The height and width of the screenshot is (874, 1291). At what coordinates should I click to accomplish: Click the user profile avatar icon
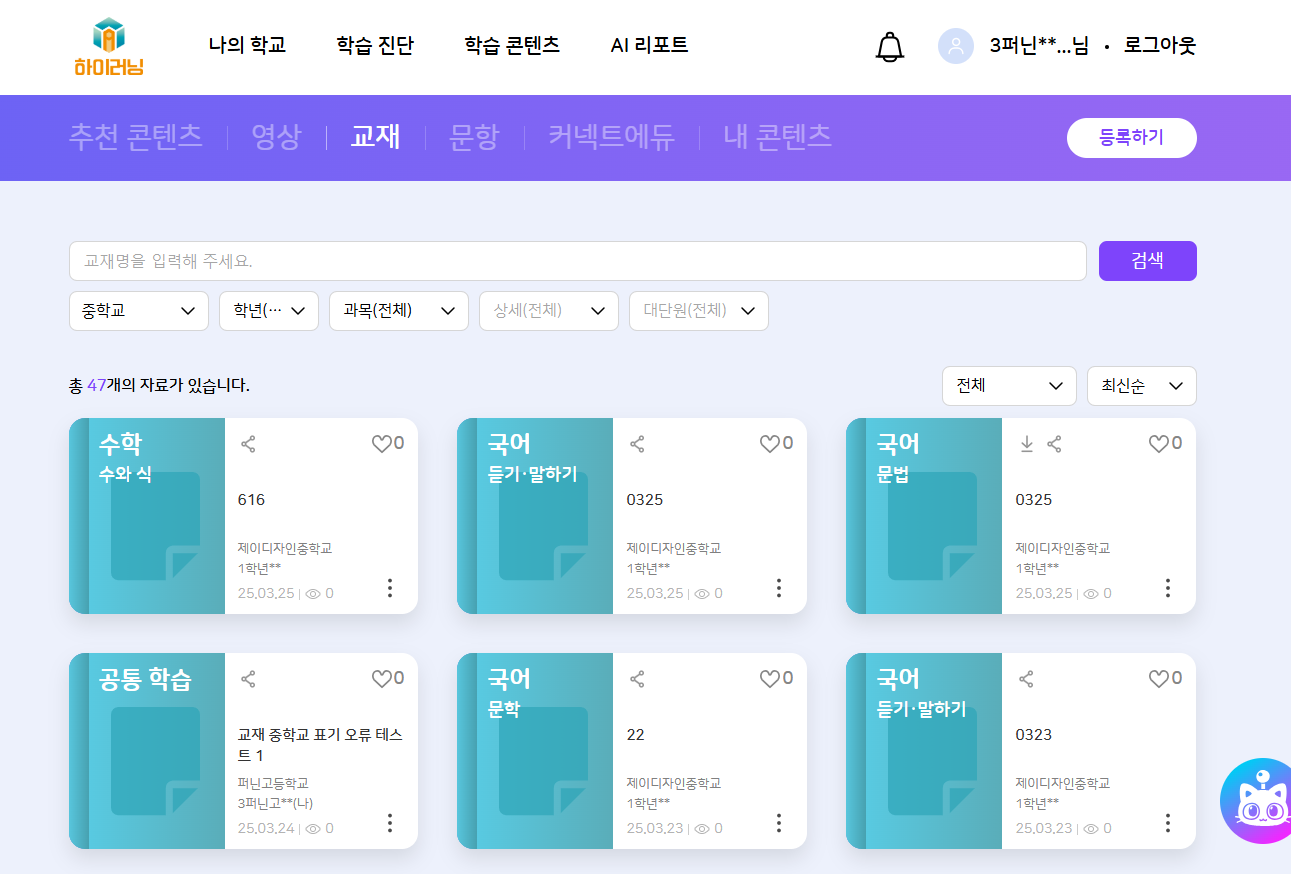click(955, 46)
